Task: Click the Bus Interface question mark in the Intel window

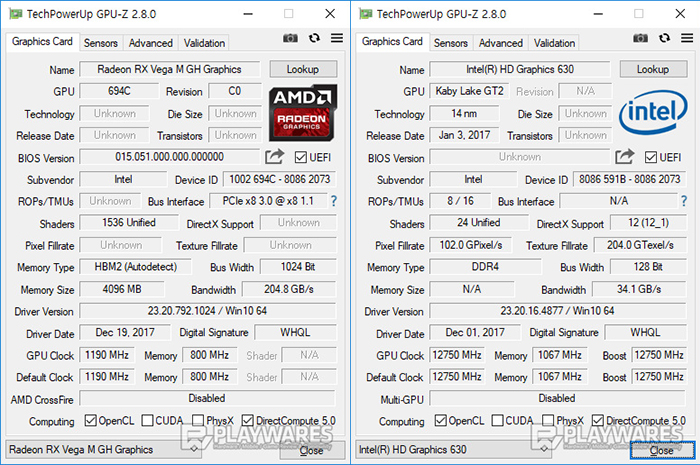Action: click(683, 201)
